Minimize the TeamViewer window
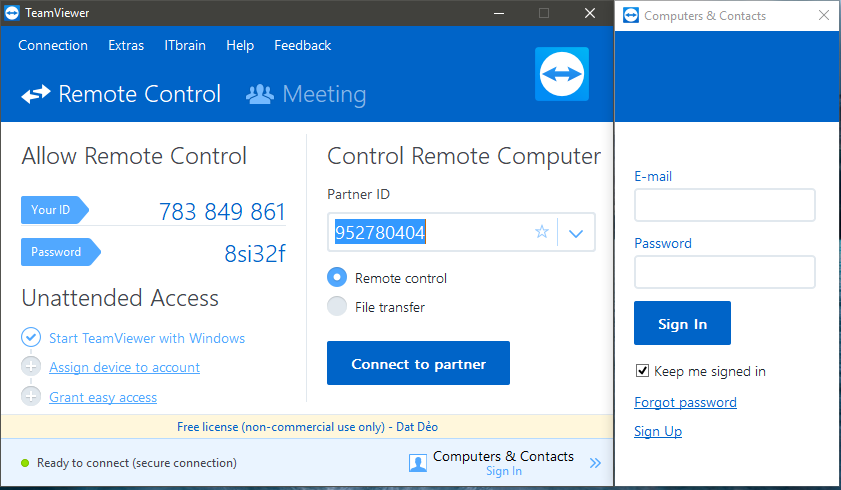Screen dimensions: 841x490 499,13
